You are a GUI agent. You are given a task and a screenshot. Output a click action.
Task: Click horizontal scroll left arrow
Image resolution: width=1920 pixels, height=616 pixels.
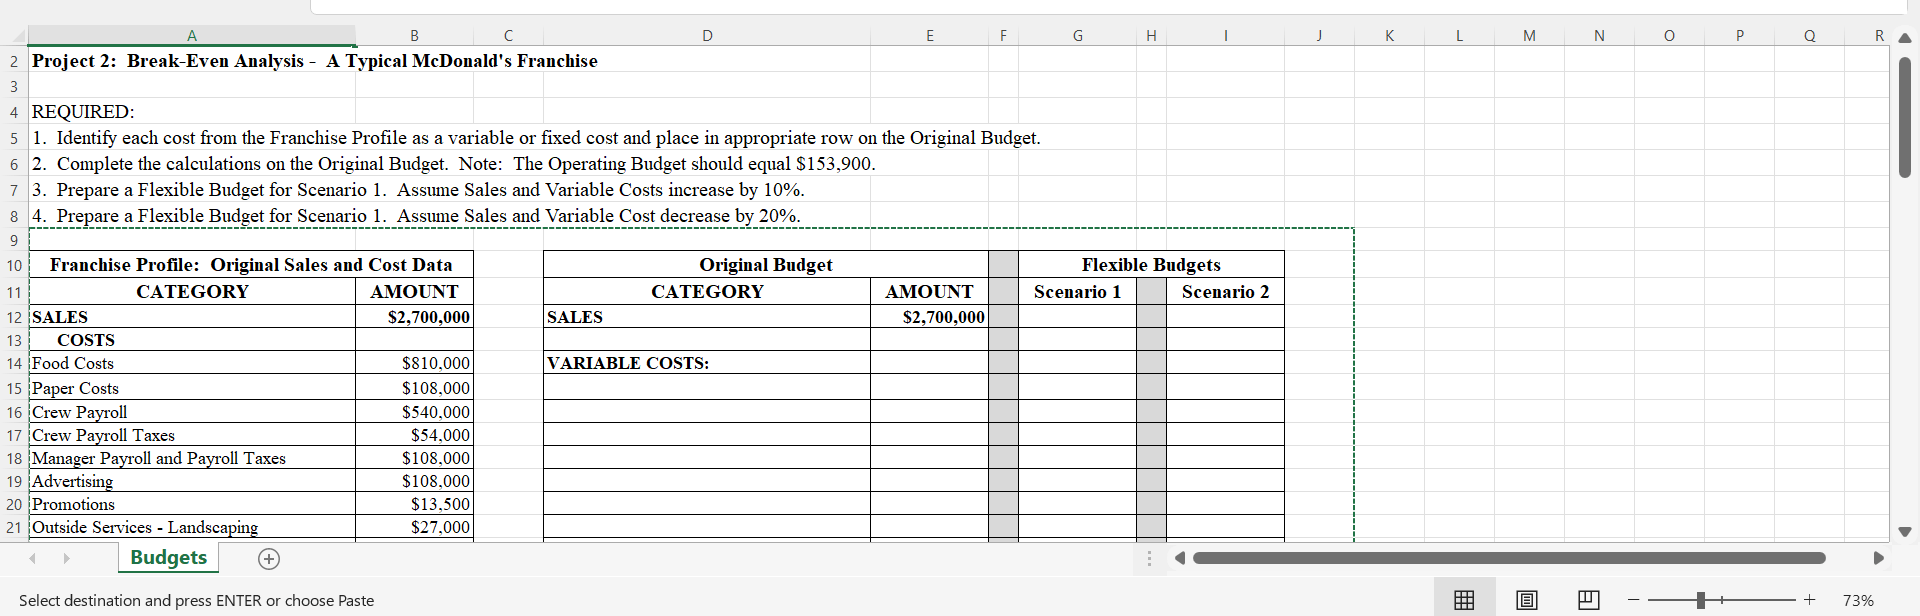point(1180,558)
